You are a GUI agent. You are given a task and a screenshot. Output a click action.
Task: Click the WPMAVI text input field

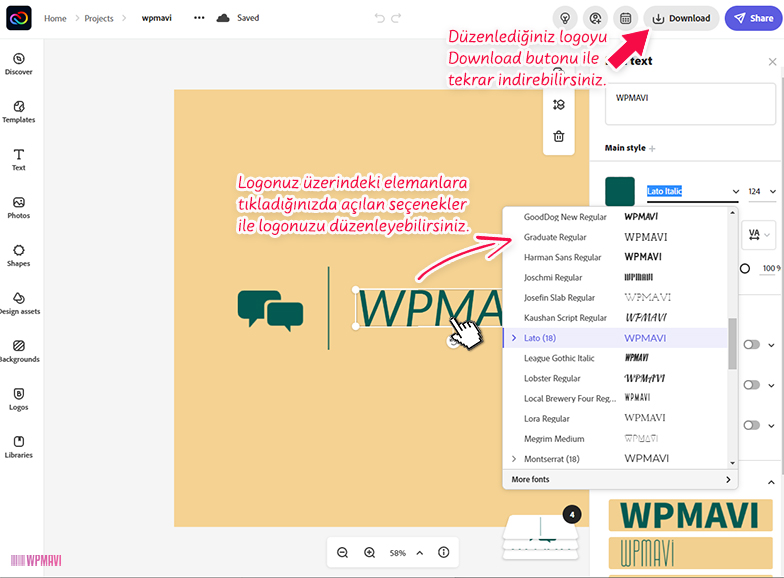point(690,104)
